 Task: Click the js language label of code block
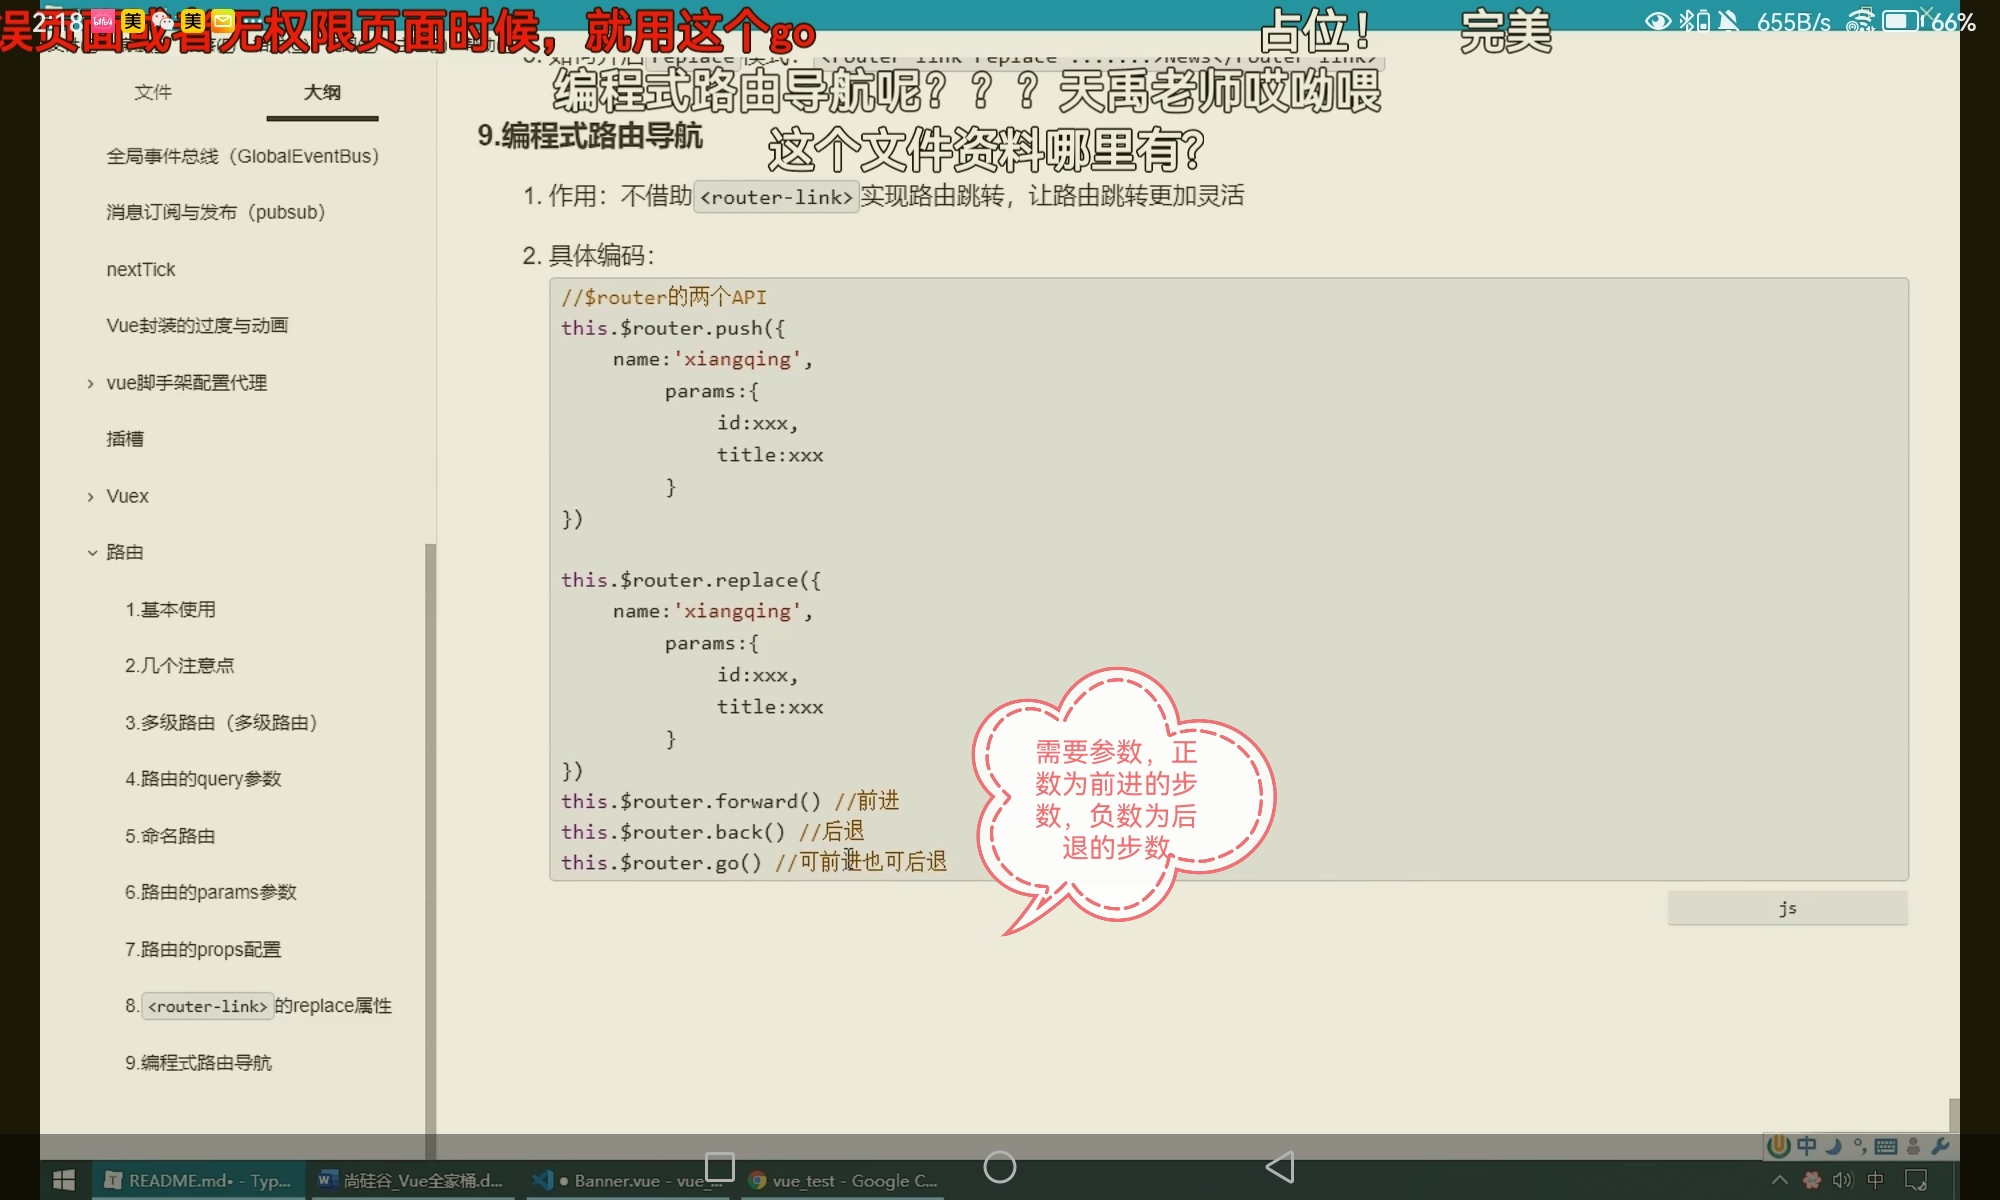click(x=1787, y=908)
